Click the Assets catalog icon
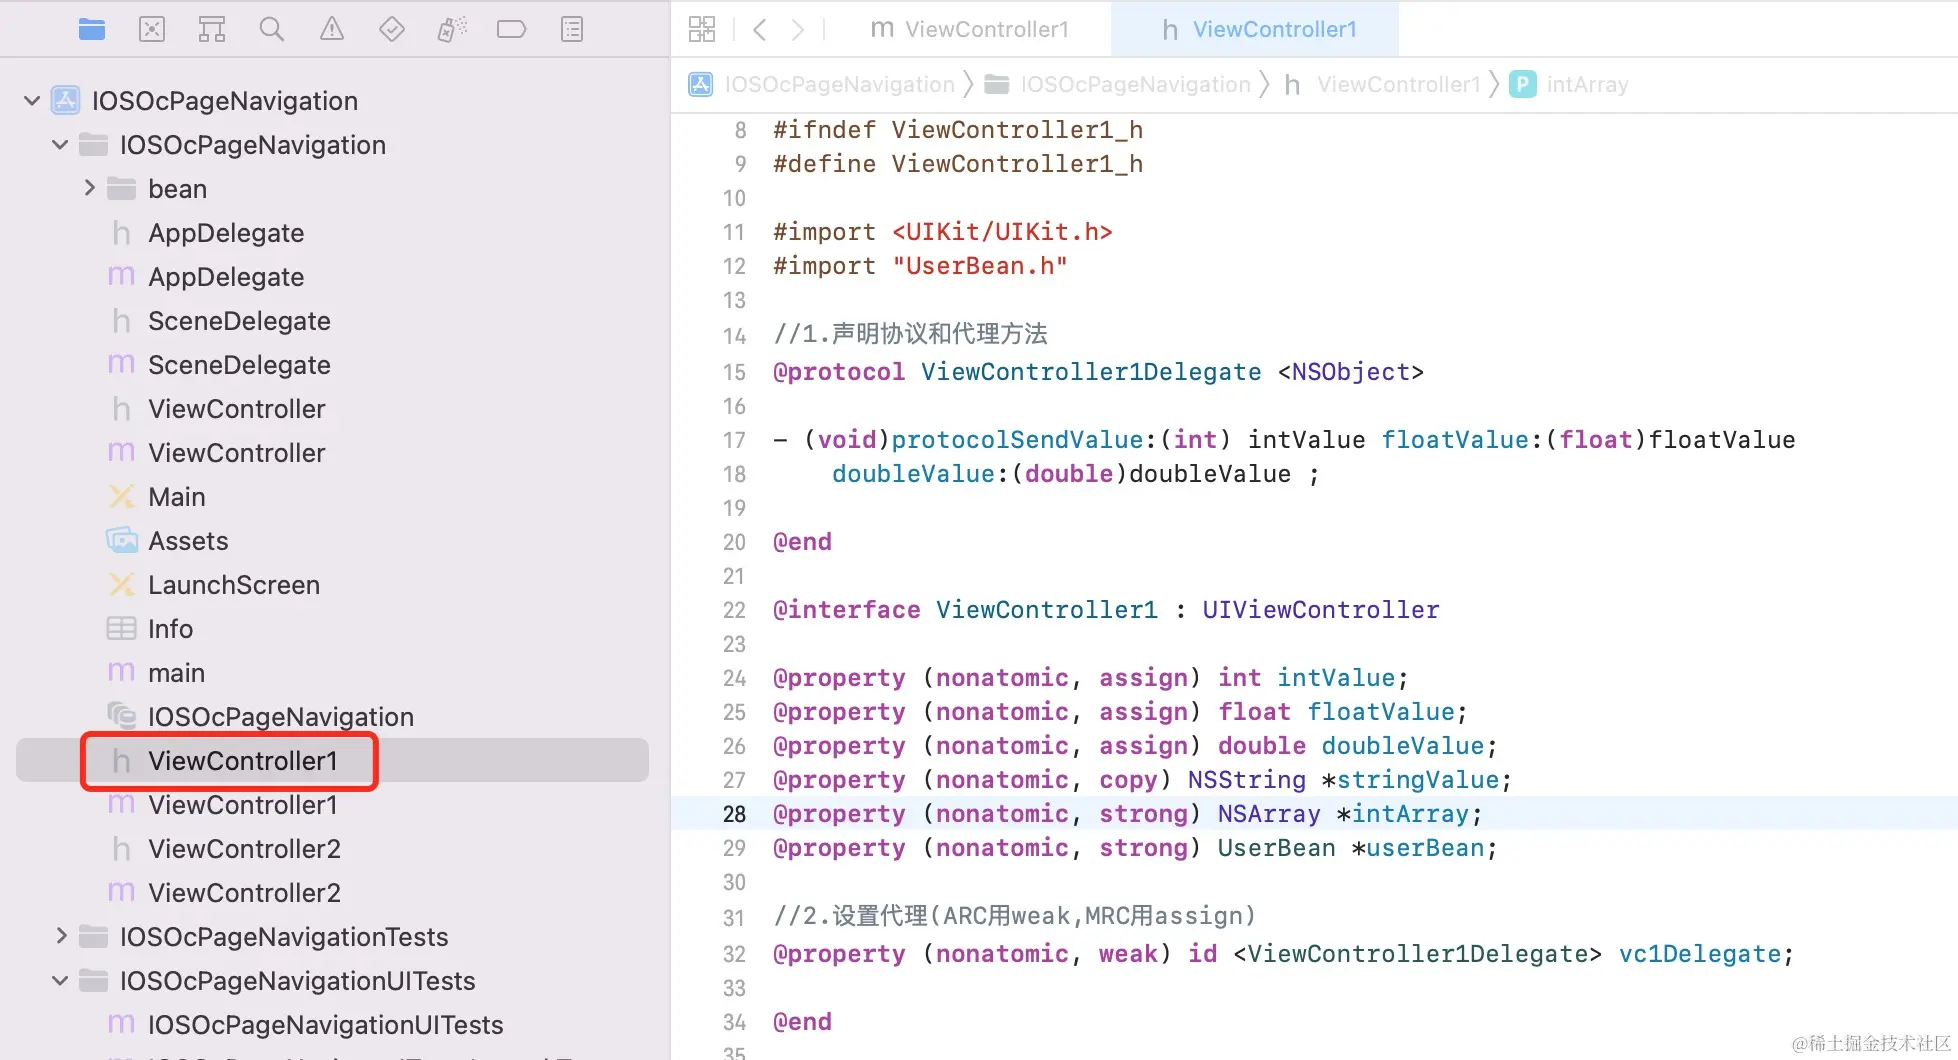 pos(122,541)
